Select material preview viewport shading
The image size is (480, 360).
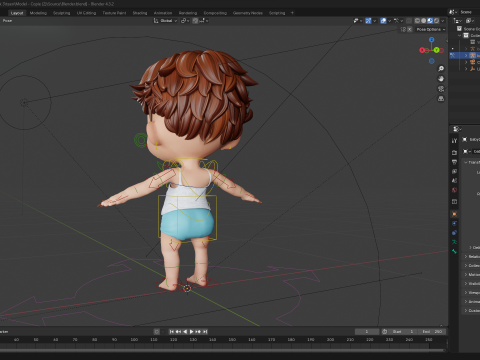430,21
